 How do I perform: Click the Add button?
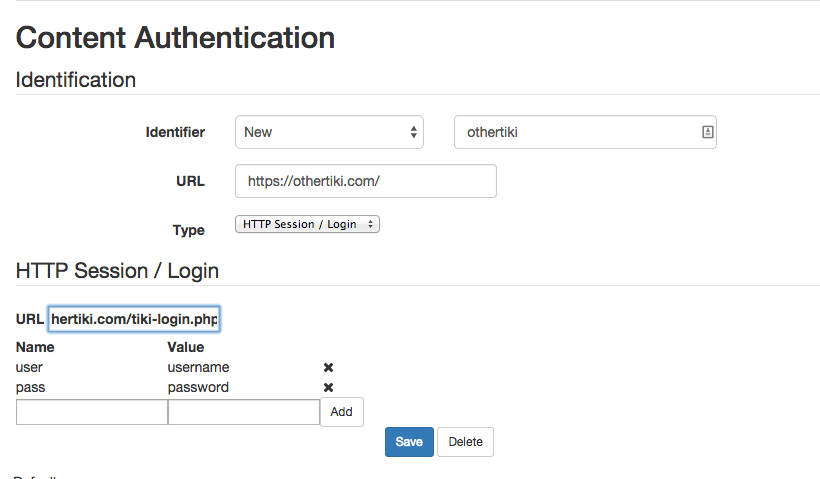[x=341, y=412]
